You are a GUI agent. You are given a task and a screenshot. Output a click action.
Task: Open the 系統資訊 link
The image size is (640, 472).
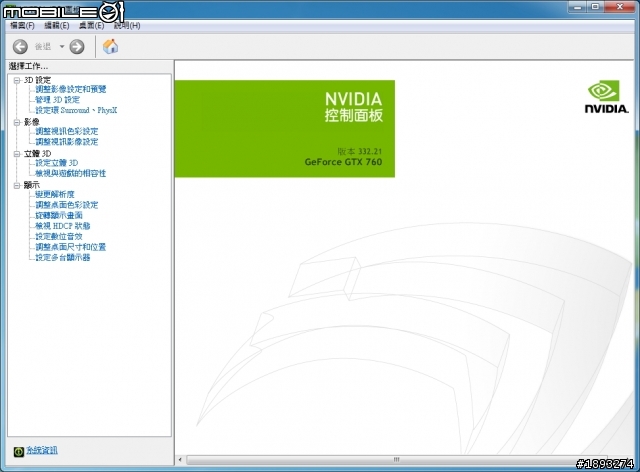click(x=42, y=450)
